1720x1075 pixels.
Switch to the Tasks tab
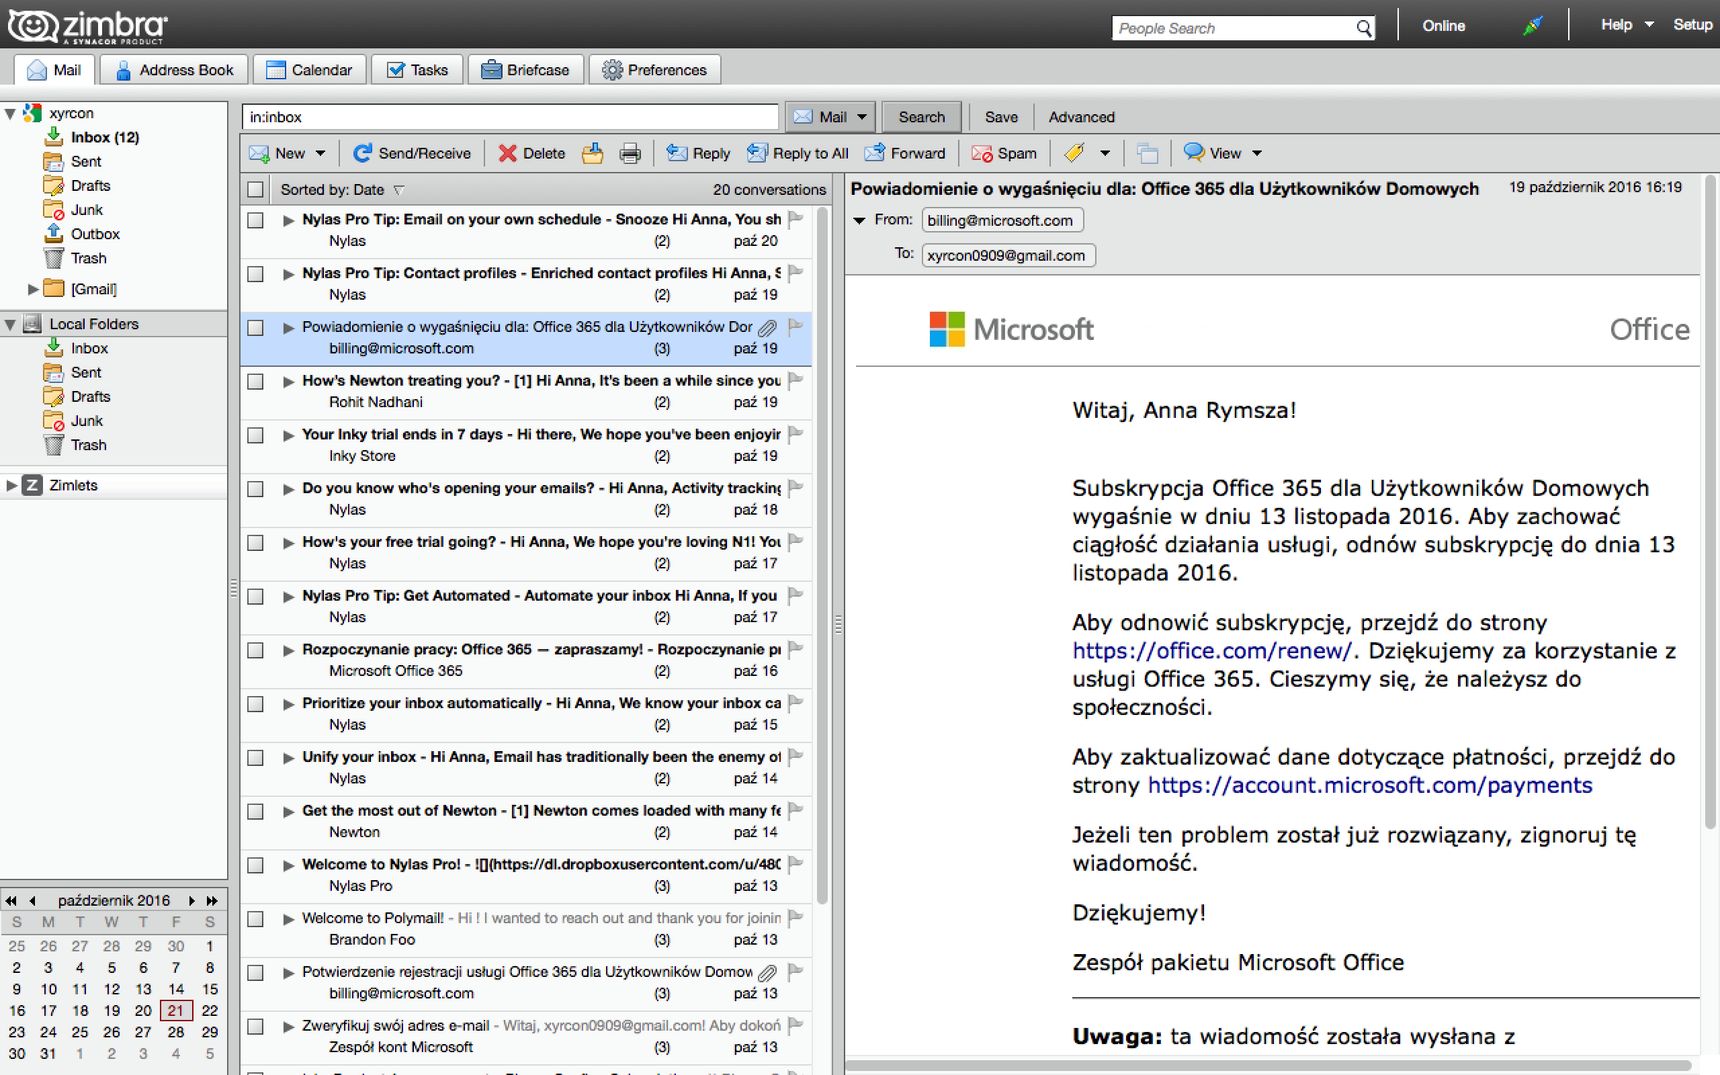(417, 70)
